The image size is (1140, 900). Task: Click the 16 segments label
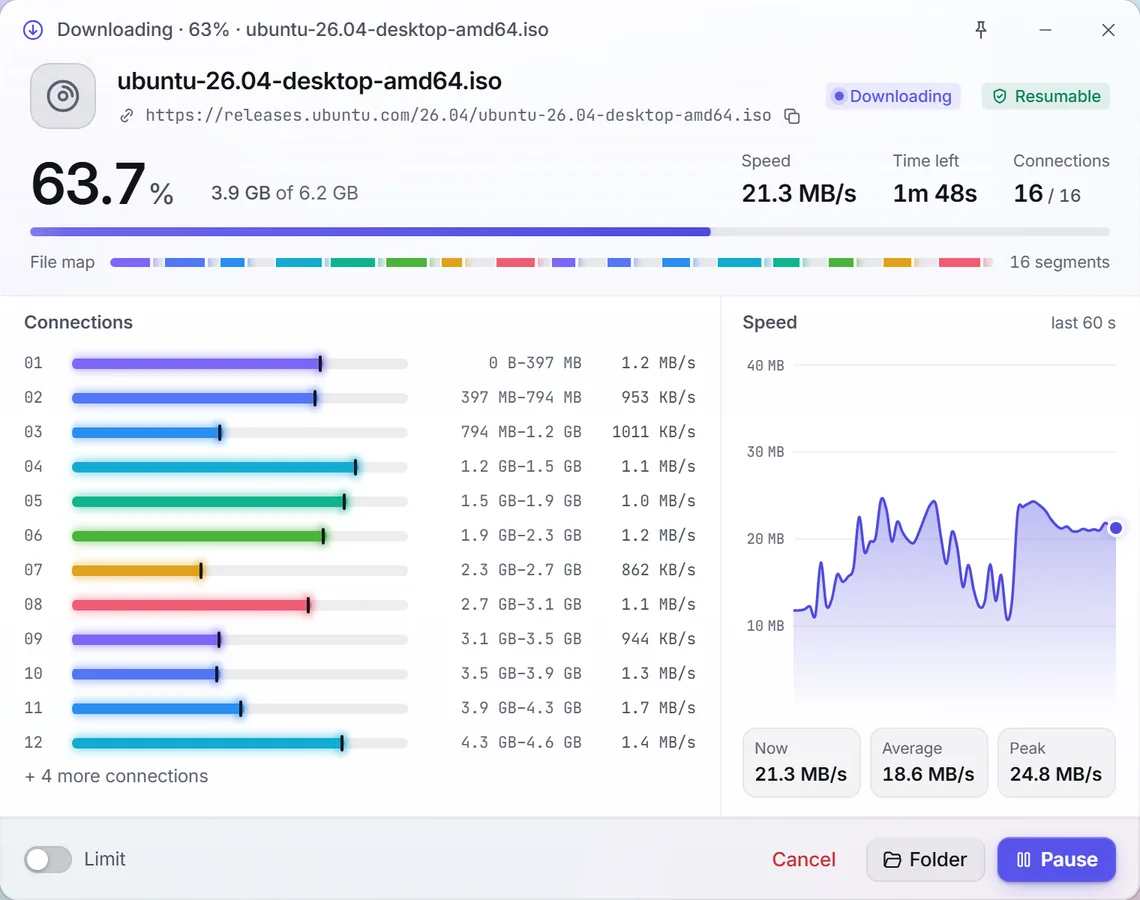1059,262
